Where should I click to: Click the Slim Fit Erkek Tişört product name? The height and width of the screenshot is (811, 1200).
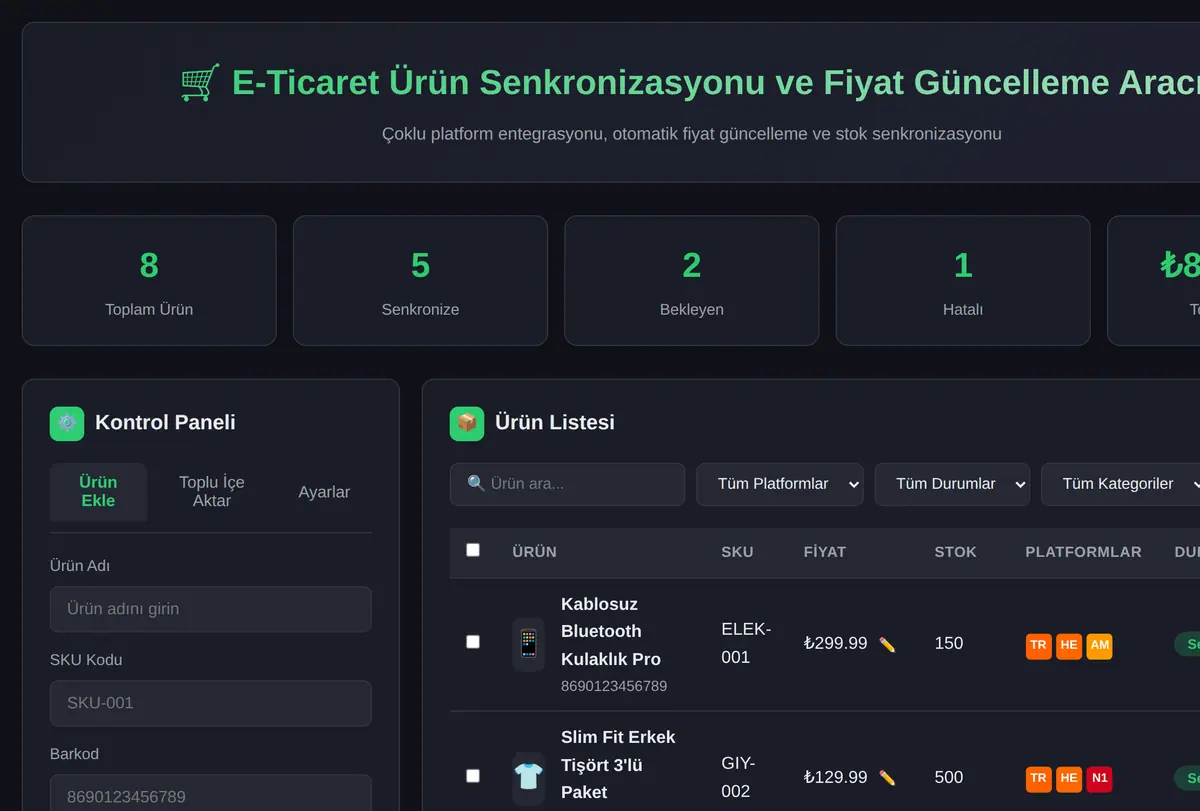coord(618,765)
